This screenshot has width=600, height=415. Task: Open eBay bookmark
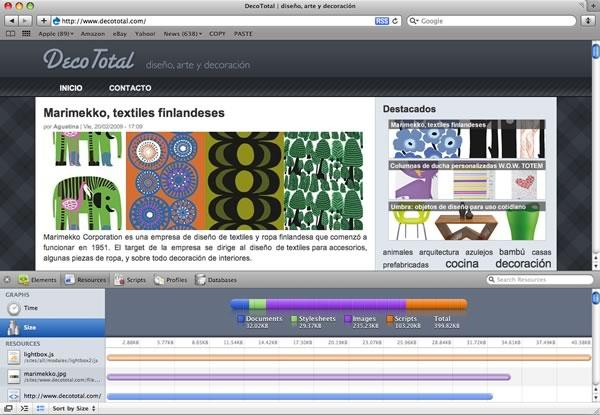[120, 34]
